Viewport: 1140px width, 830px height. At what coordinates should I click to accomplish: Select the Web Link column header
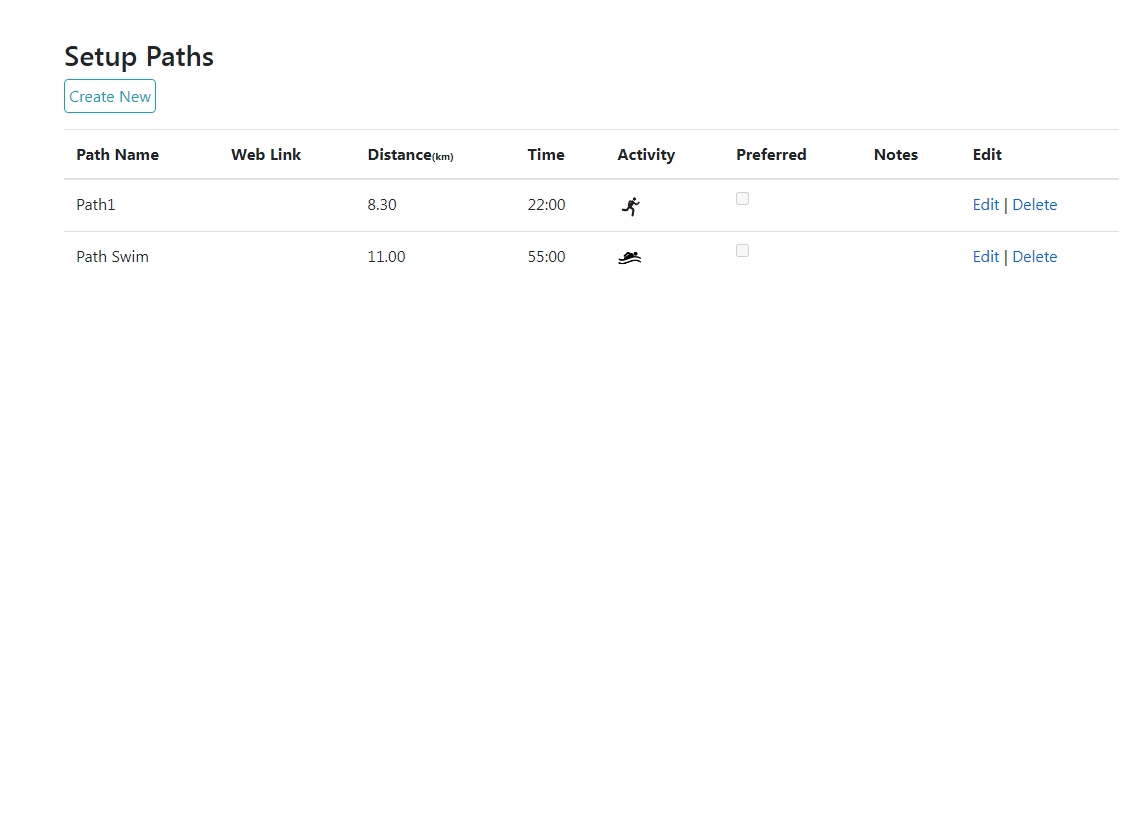tap(266, 155)
